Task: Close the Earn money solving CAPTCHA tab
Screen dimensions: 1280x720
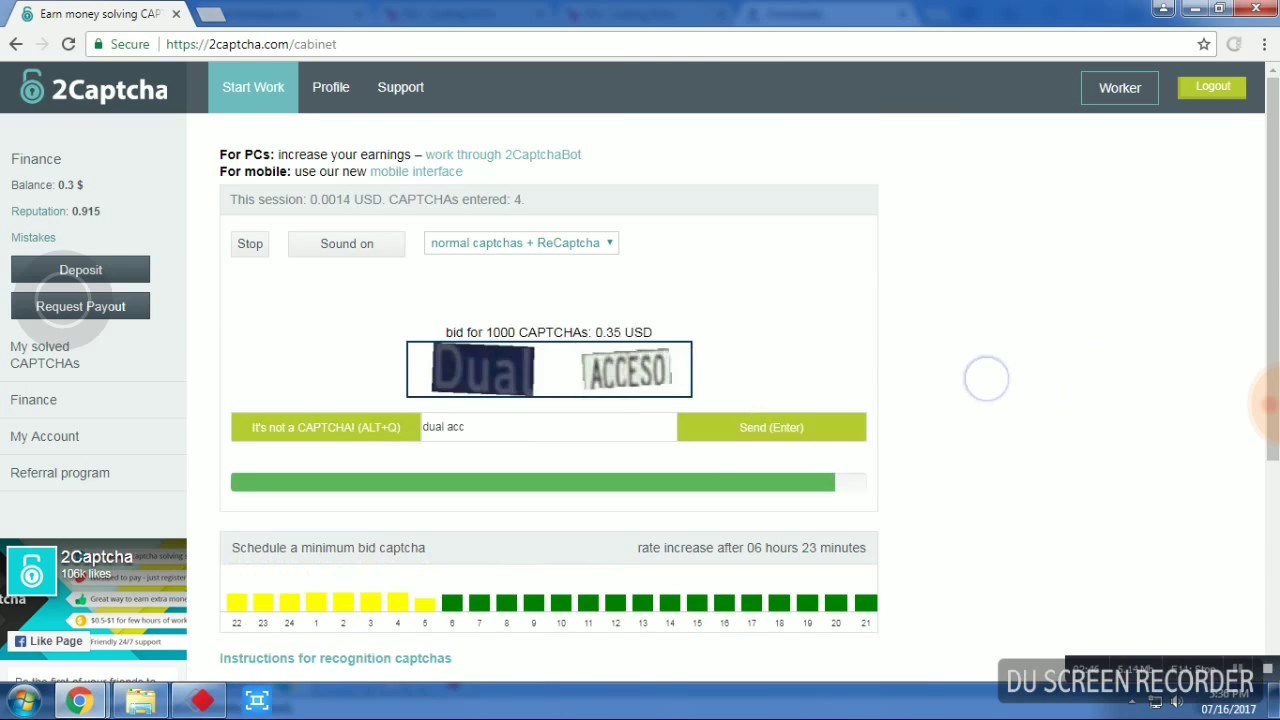Action: 177,14
